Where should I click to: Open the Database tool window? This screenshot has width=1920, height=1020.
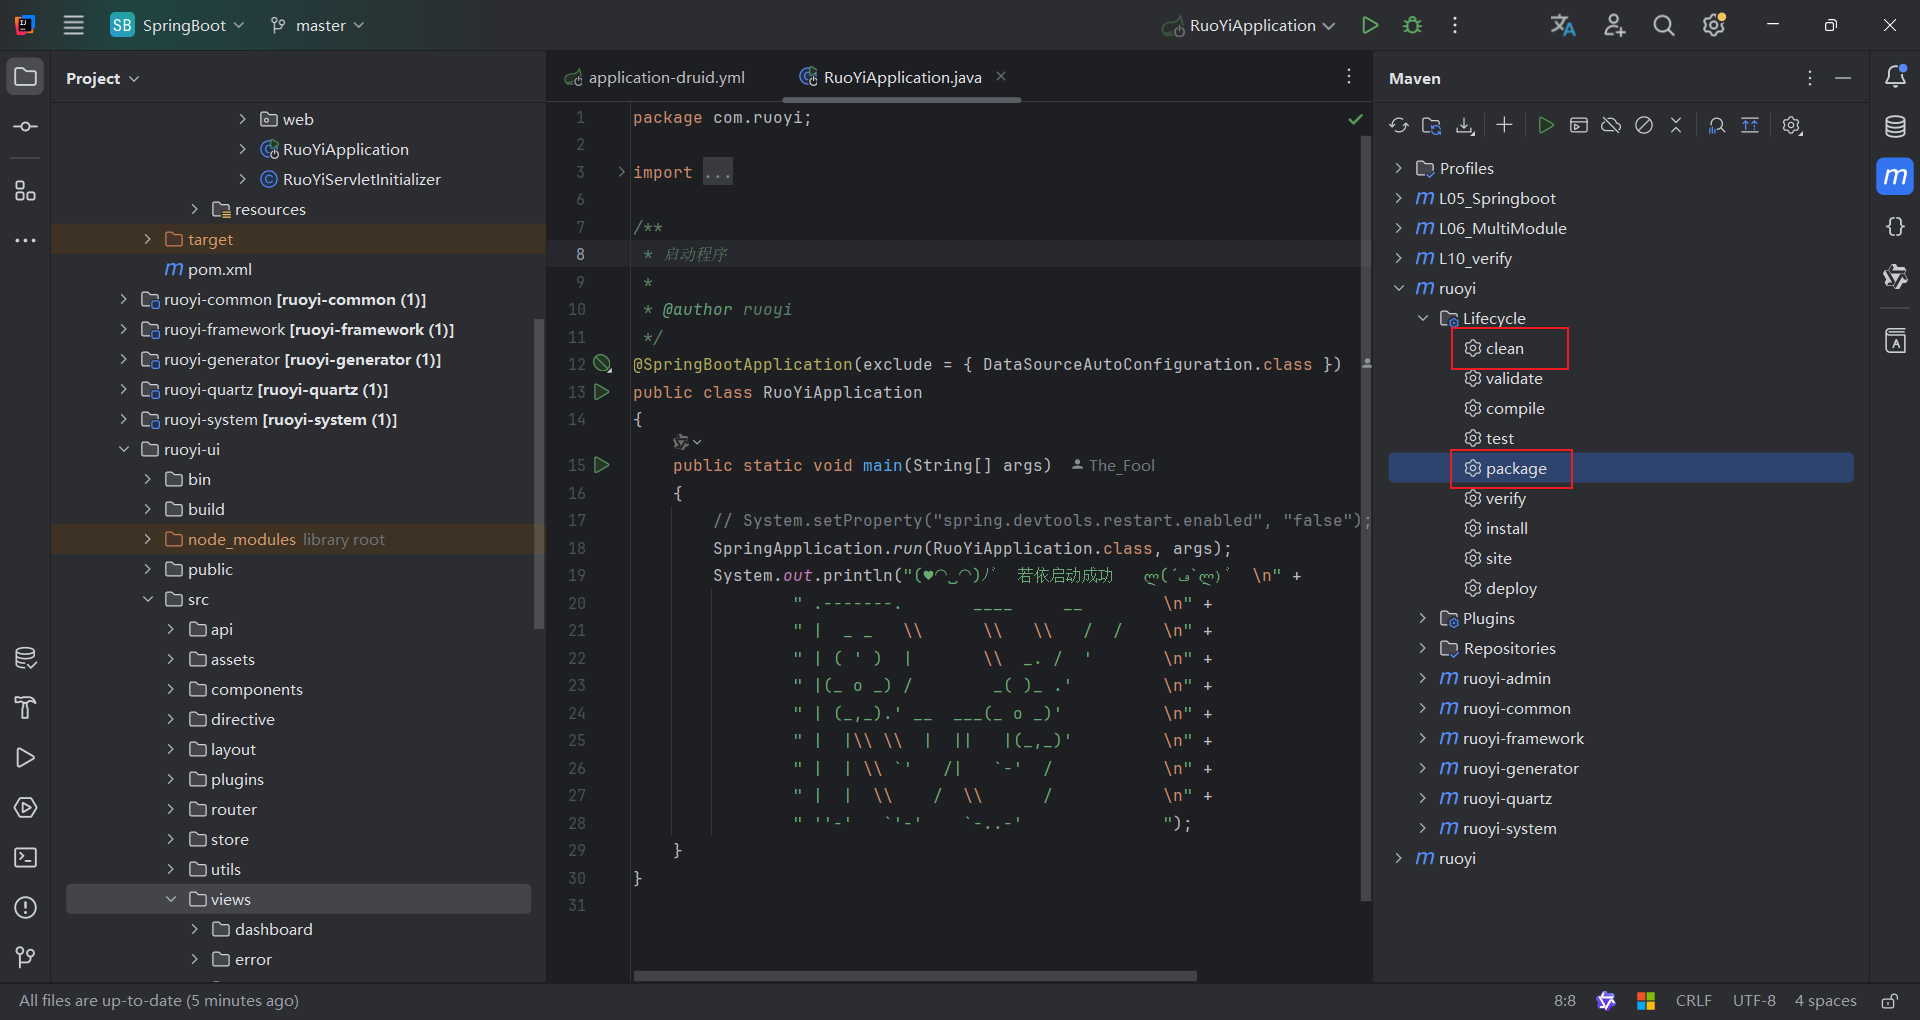pos(1895,126)
